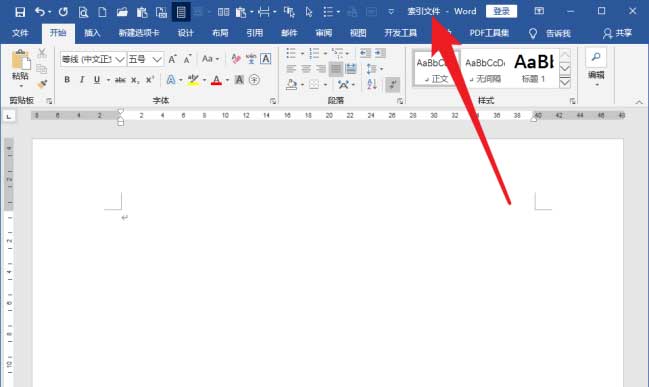Apply red font color with the A button
Screen dimensions: 649x387
pyautogui.click(x=216, y=80)
